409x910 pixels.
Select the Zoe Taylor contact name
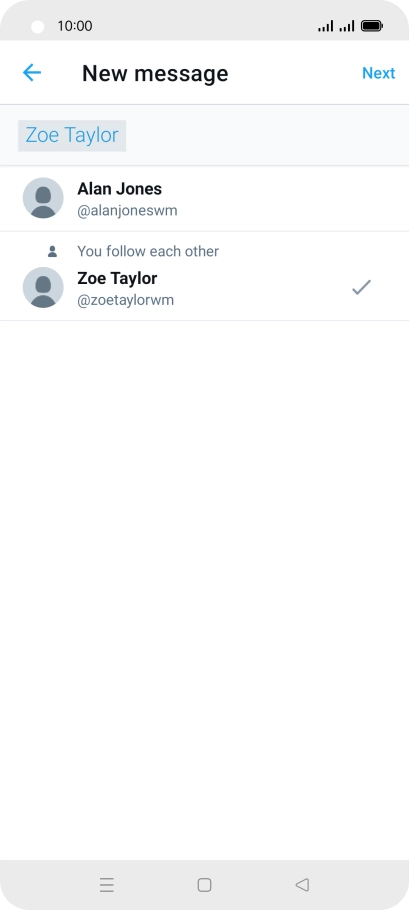(117, 279)
